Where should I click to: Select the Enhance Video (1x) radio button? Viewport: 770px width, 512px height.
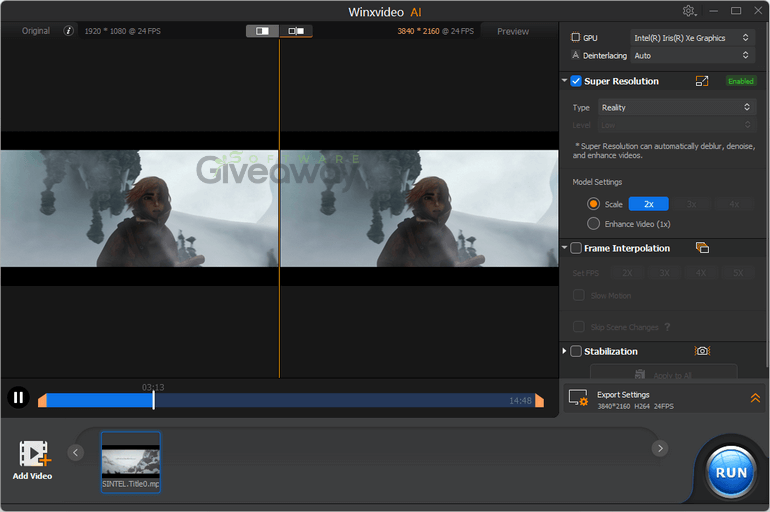click(x=593, y=224)
